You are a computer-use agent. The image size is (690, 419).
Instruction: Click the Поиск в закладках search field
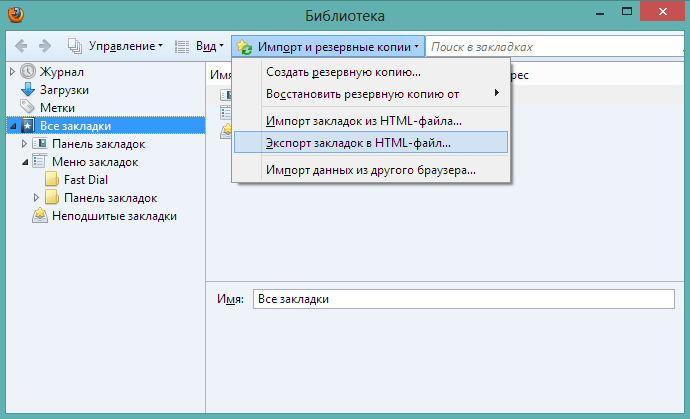(x=555, y=46)
